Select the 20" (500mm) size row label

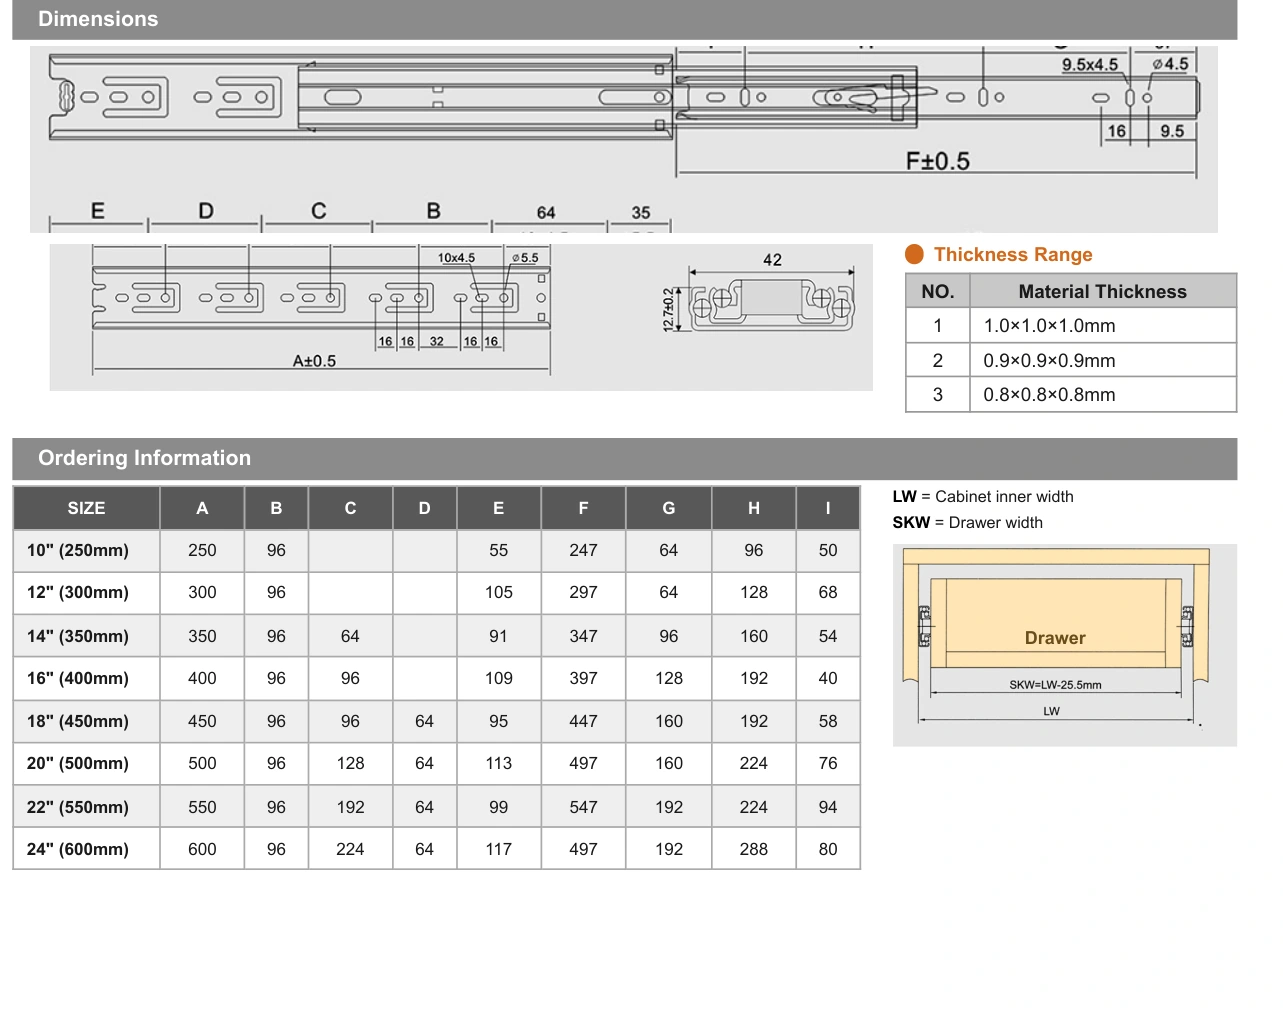click(x=78, y=763)
